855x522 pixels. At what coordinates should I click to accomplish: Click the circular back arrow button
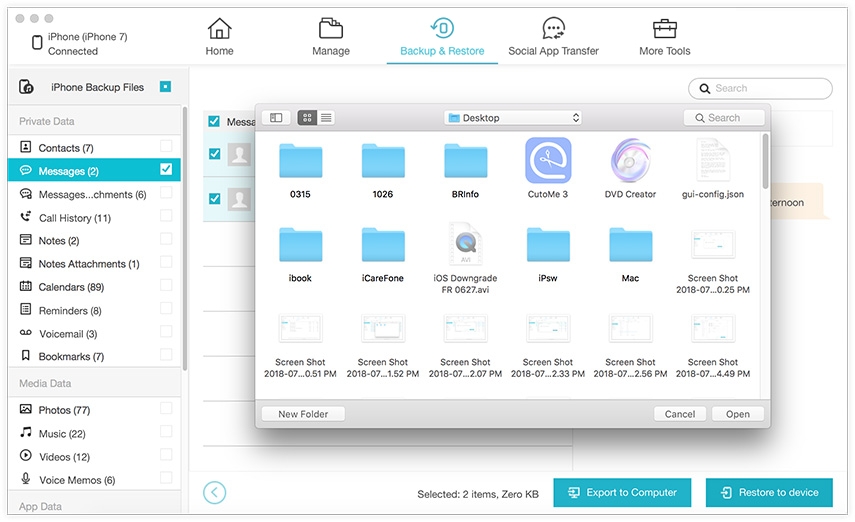(x=214, y=493)
